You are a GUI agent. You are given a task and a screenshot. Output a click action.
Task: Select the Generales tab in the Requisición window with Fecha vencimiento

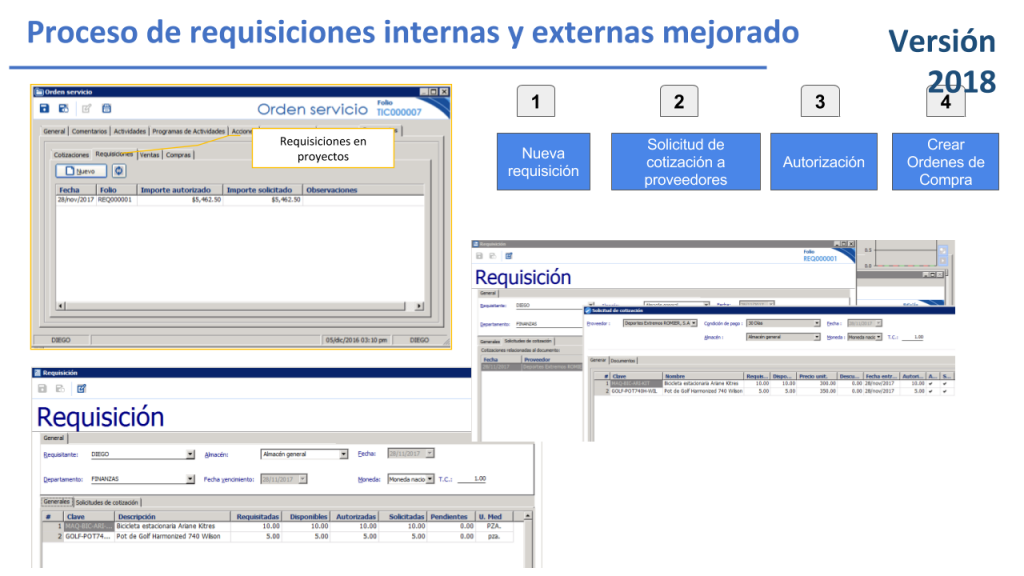(57, 502)
